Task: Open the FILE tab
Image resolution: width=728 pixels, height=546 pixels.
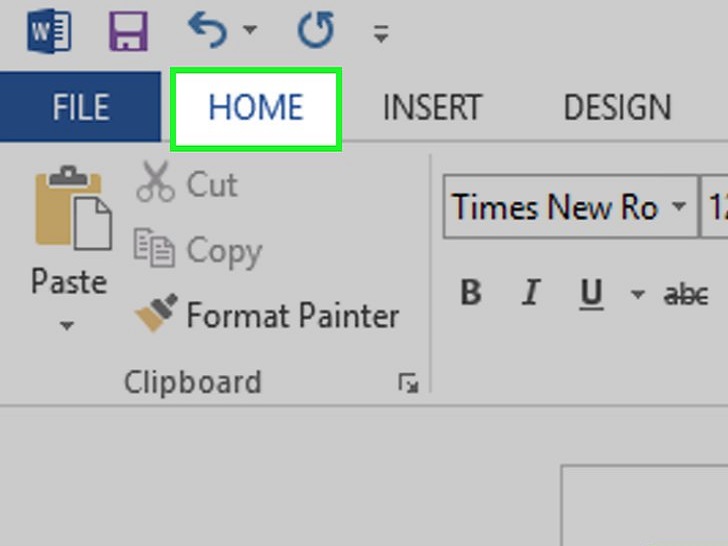Action: [80, 107]
